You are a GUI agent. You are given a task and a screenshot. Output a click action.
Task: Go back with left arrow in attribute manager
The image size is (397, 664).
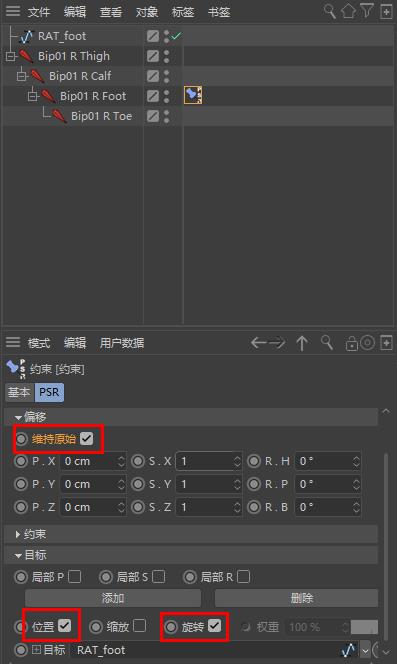(258, 343)
